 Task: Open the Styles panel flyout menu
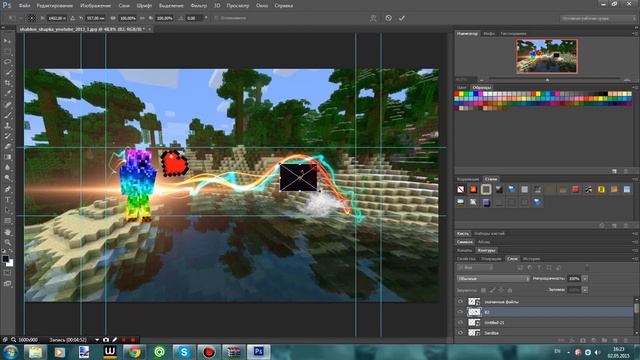[635, 179]
